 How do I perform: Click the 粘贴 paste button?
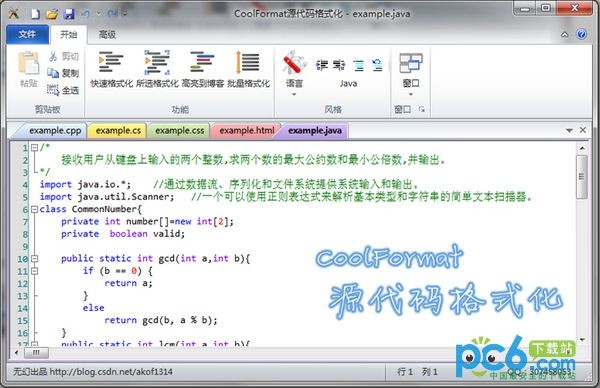(29, 69)
